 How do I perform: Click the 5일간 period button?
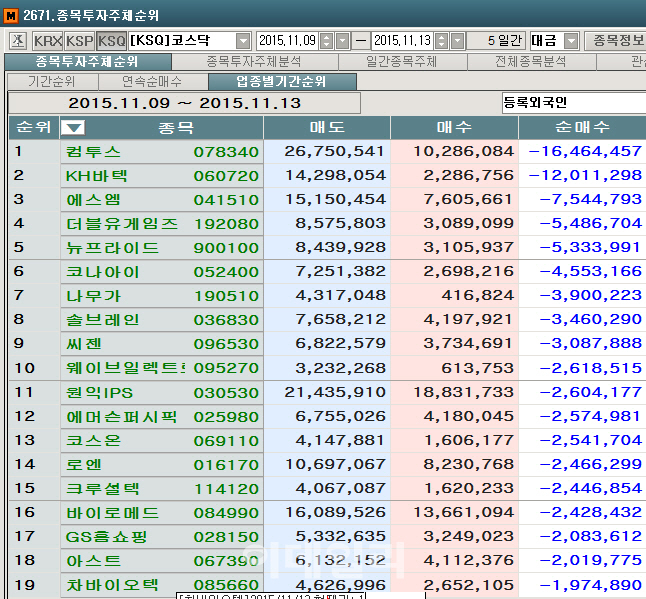[x=497, y=41]
